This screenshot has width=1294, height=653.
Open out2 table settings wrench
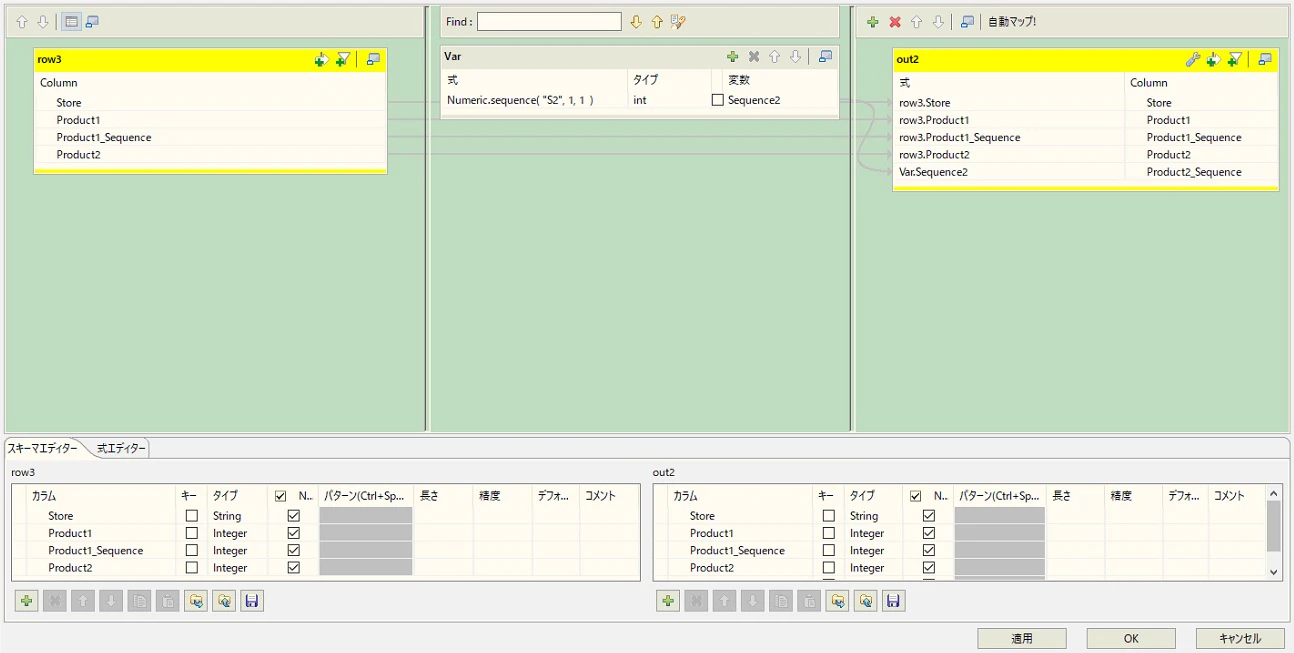coord(1192,60)
